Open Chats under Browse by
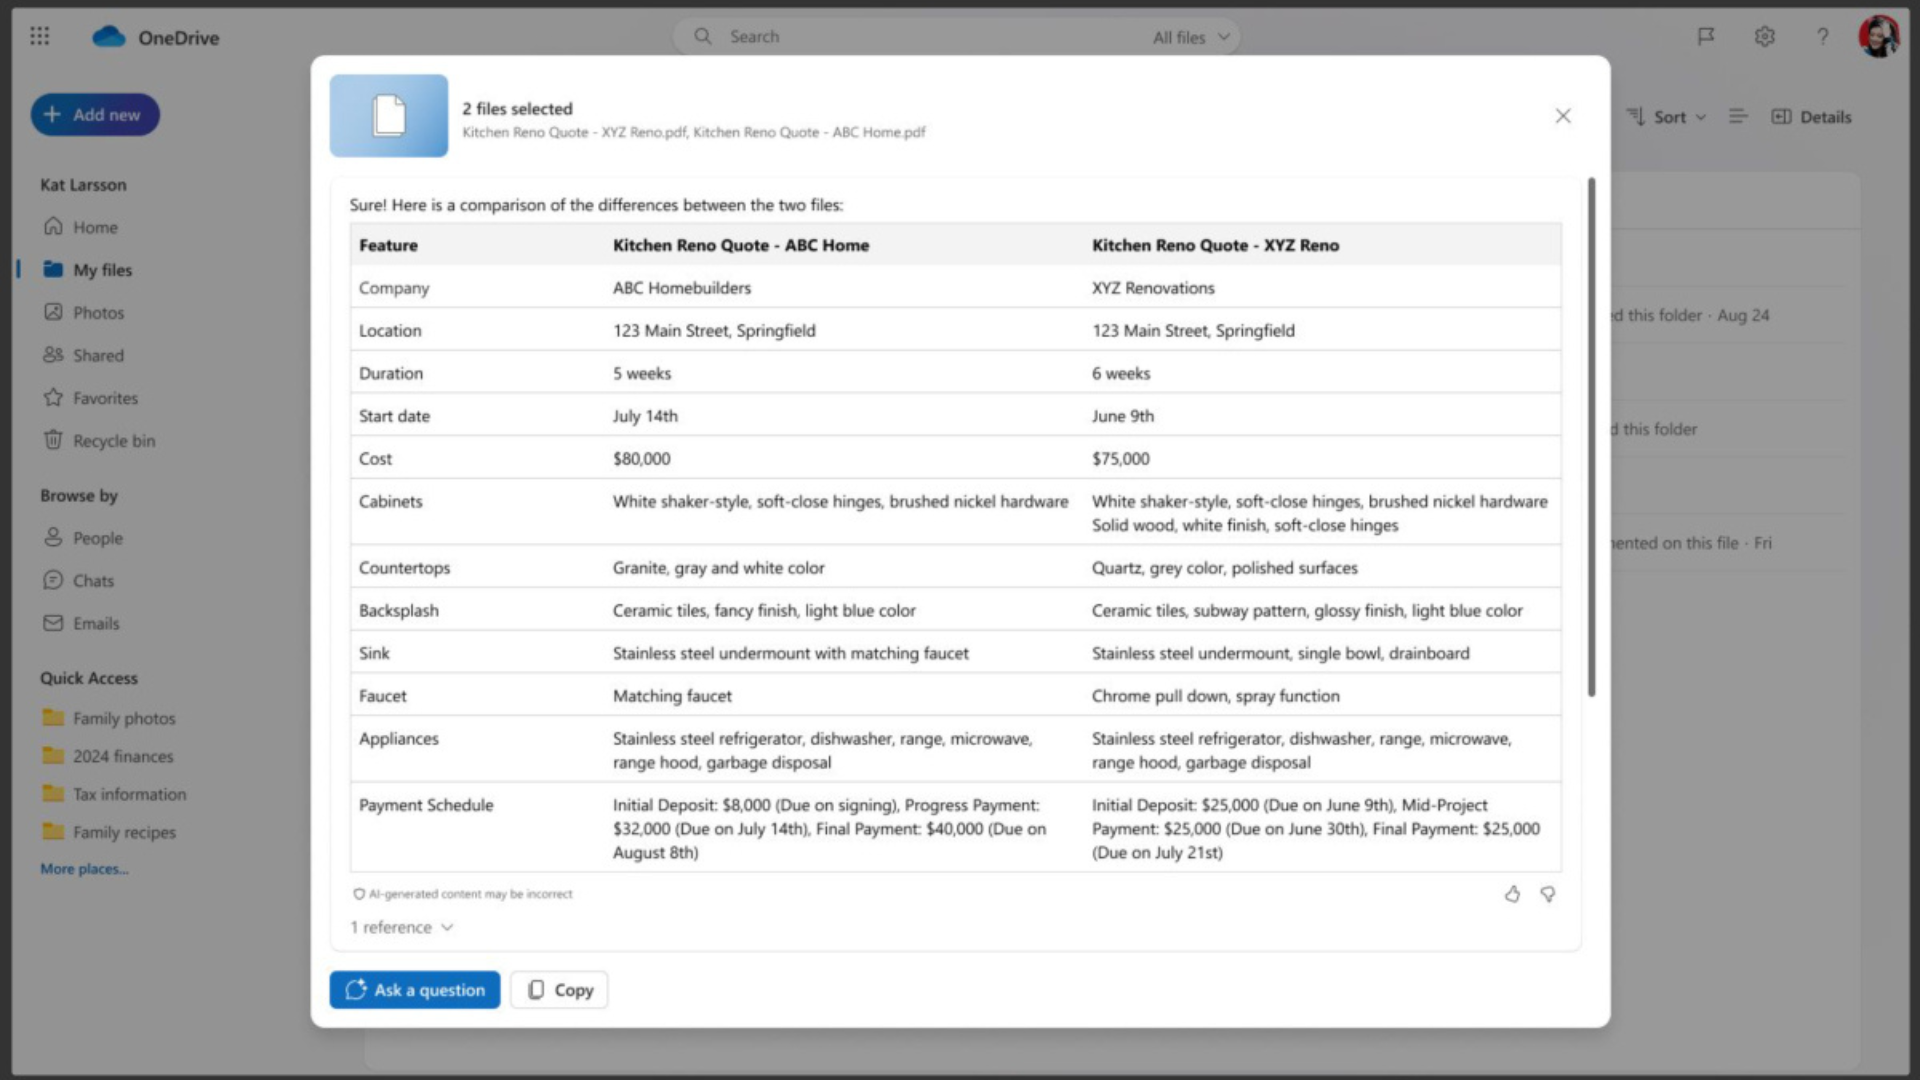1920x1080 pixels. [92, 580]
